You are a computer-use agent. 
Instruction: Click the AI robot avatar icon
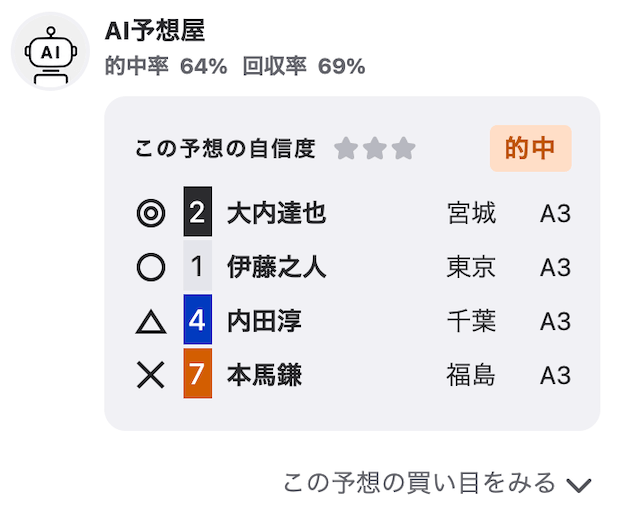[50, 51]
